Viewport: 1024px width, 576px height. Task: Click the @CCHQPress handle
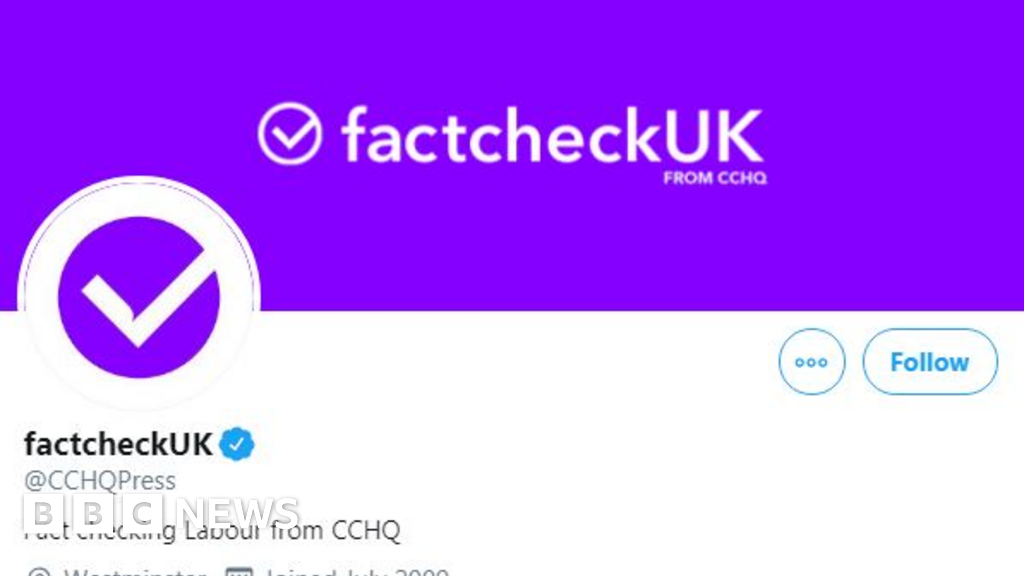click(x=100, y=480)
